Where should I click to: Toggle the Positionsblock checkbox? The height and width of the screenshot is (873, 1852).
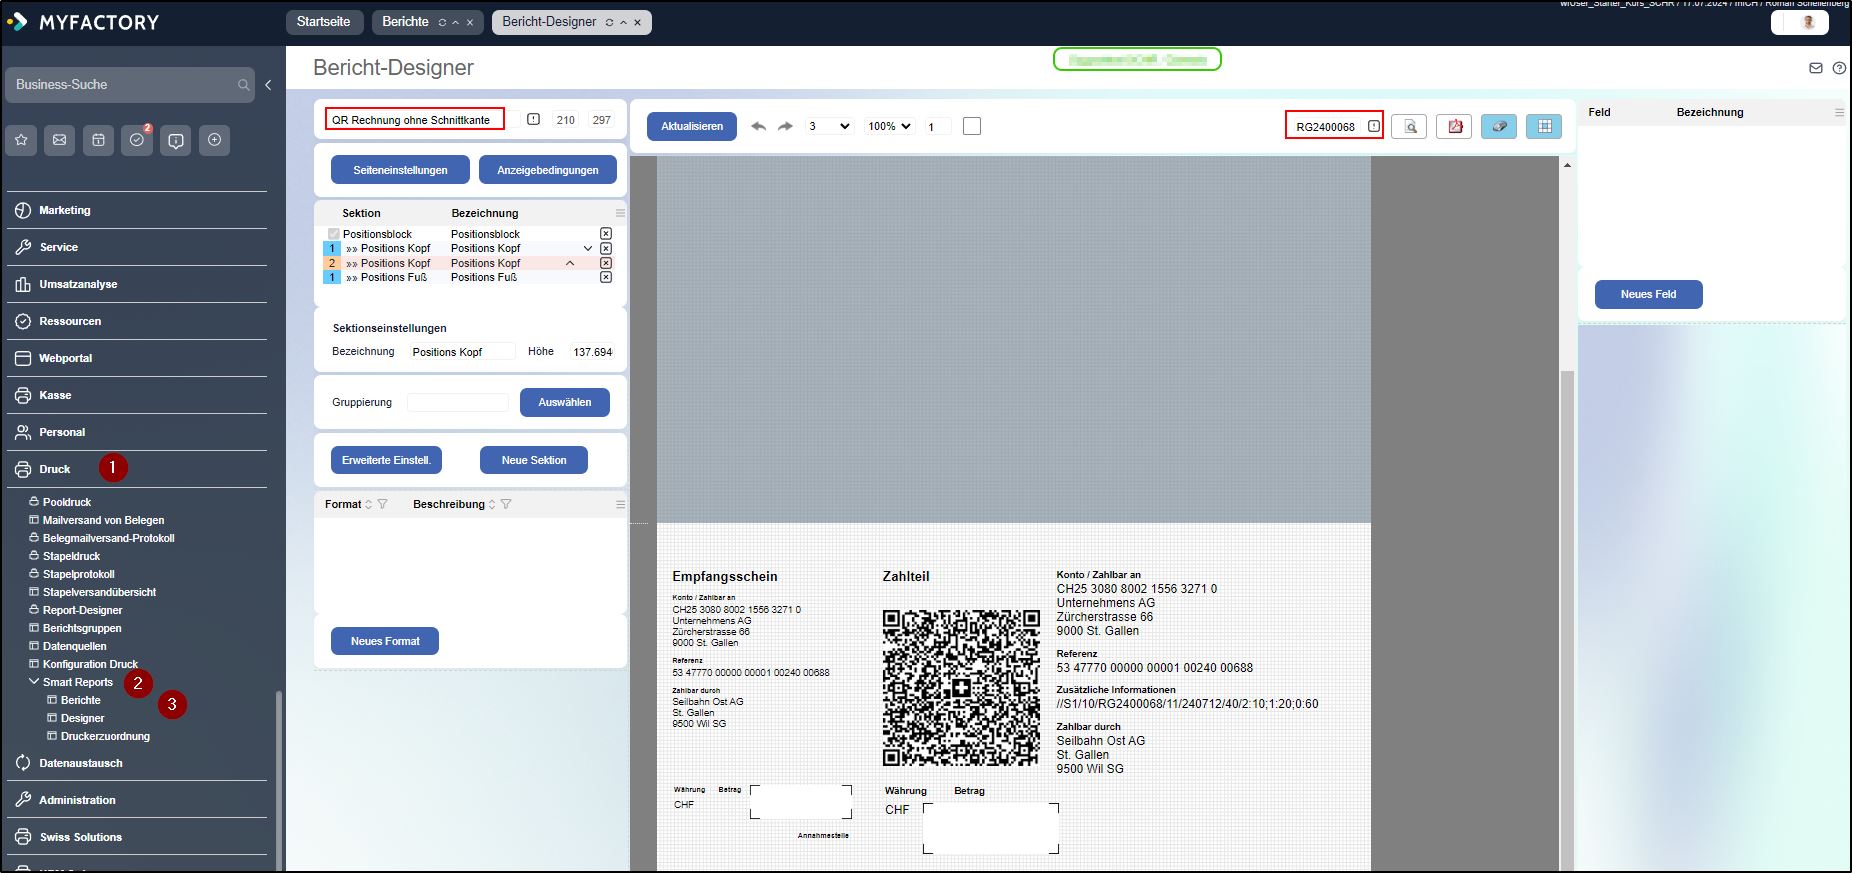coord(334,234)
